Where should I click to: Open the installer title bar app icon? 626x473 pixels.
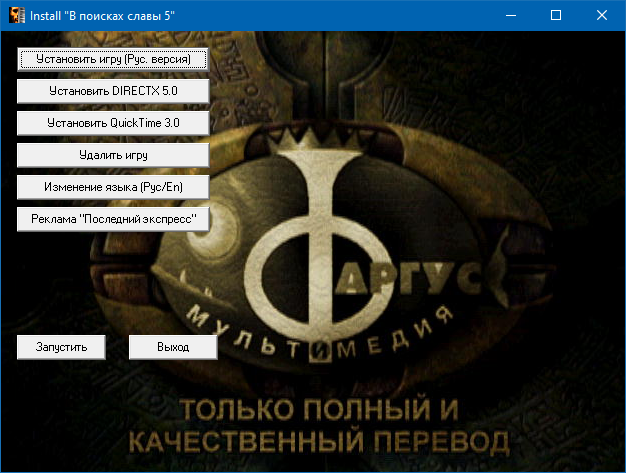[x=17, y=16]
